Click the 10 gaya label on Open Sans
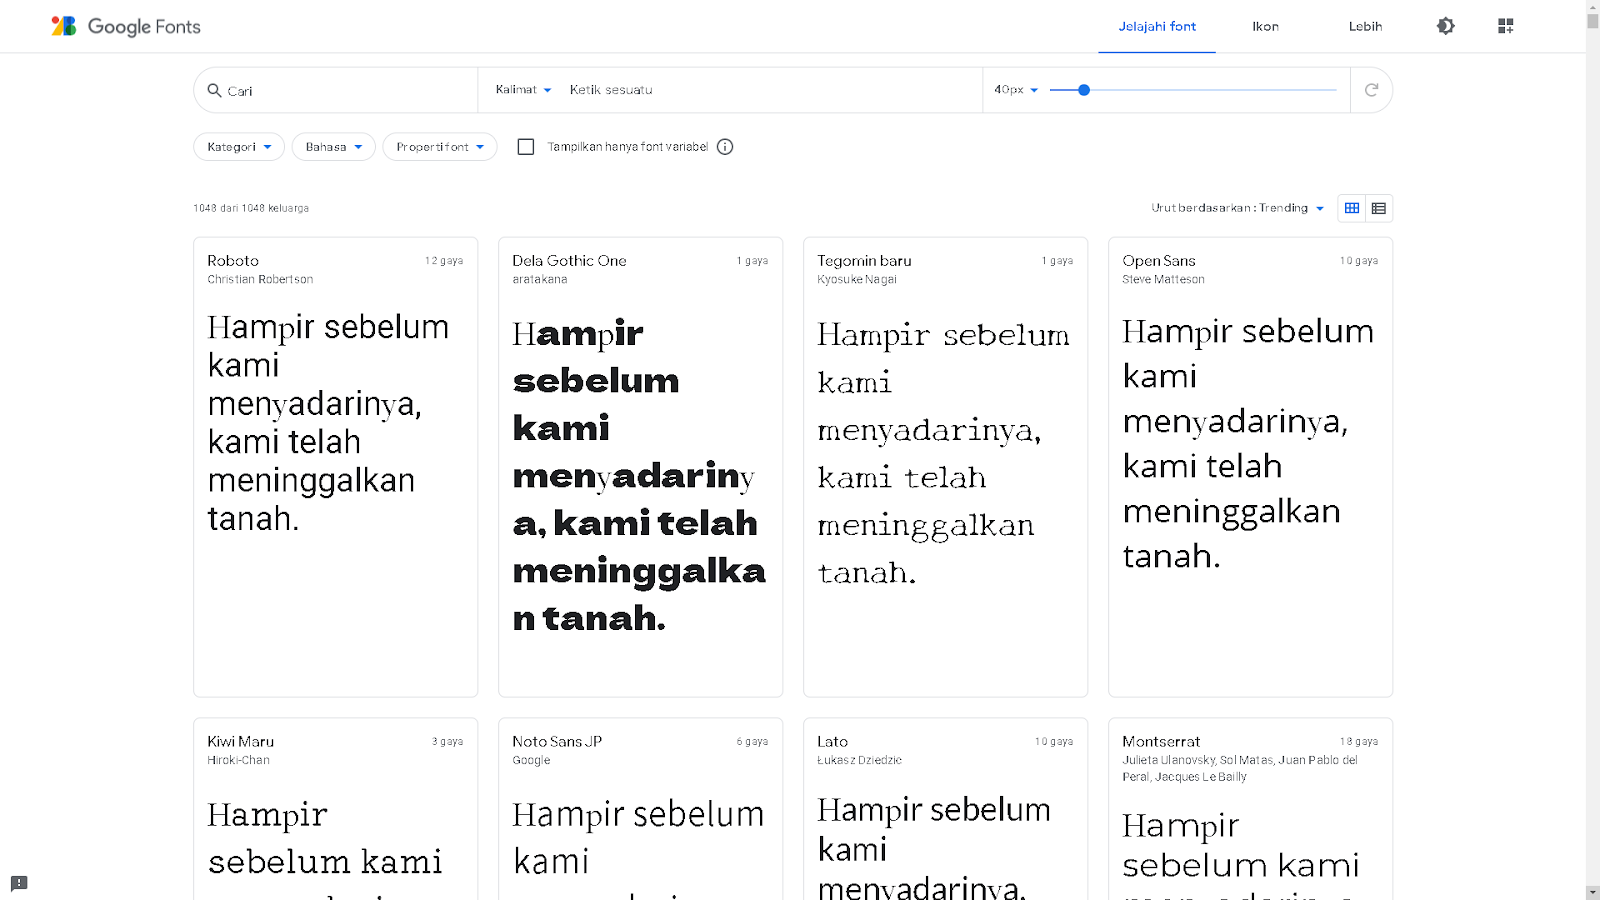1600x900 pixels. coord(1359,261)
